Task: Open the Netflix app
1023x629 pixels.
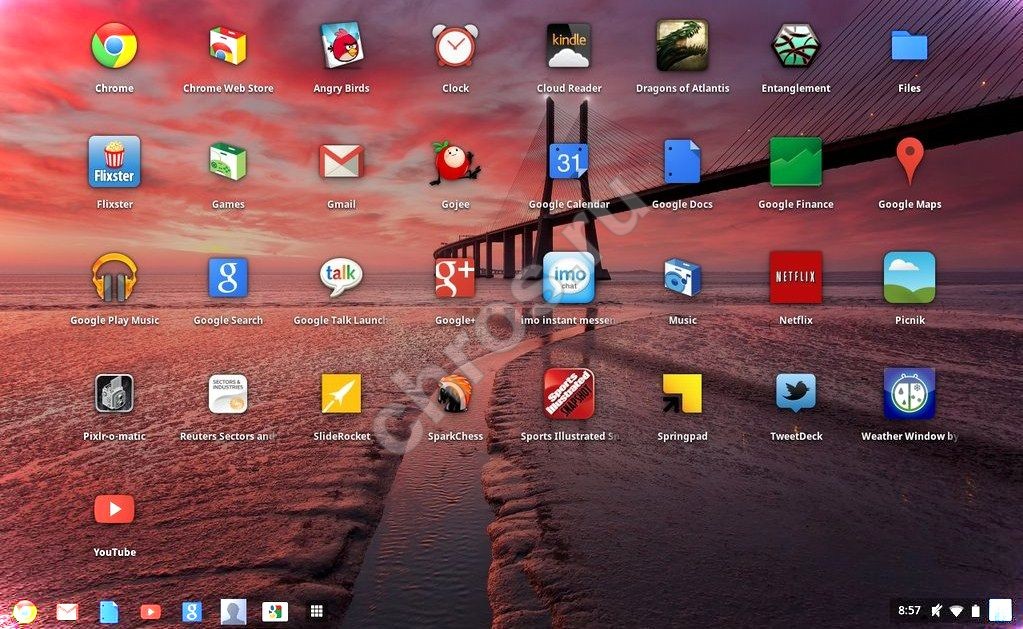Action: pos(795,278)
